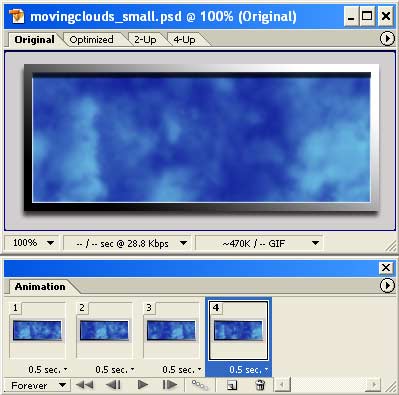399x395 pixels.
Task: Click the left arrow of frames scrollbar
Action: (282, 385)
